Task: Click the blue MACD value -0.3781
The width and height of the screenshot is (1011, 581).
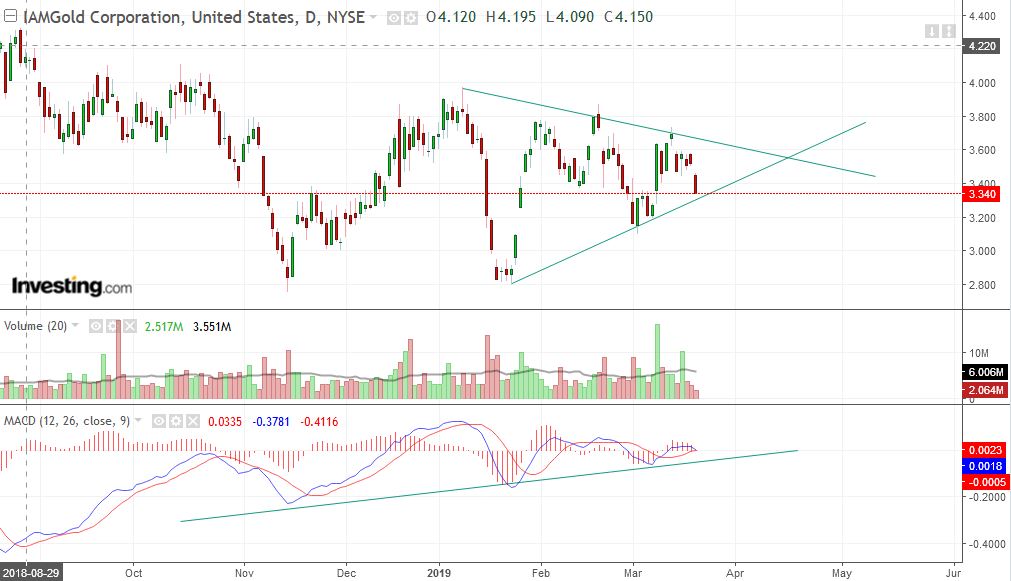Action: (271, 422)
